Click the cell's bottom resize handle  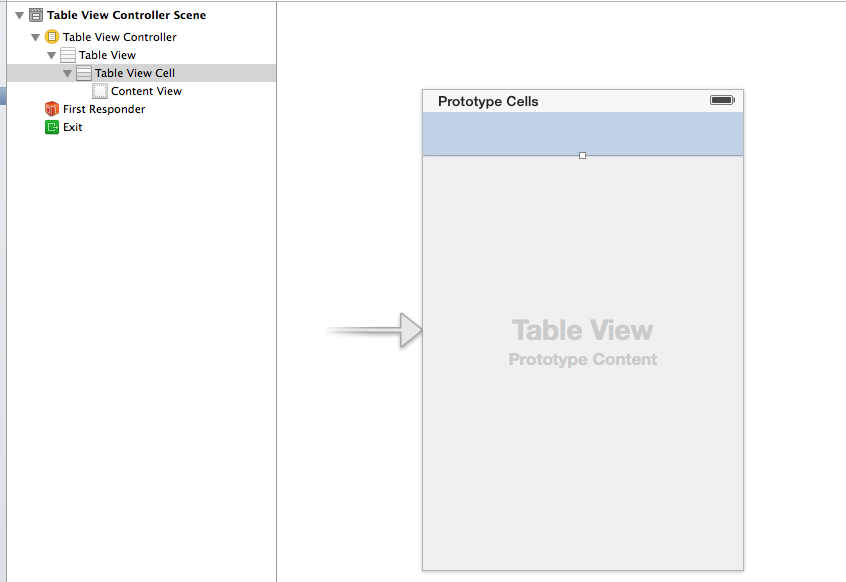click(583, 156)
